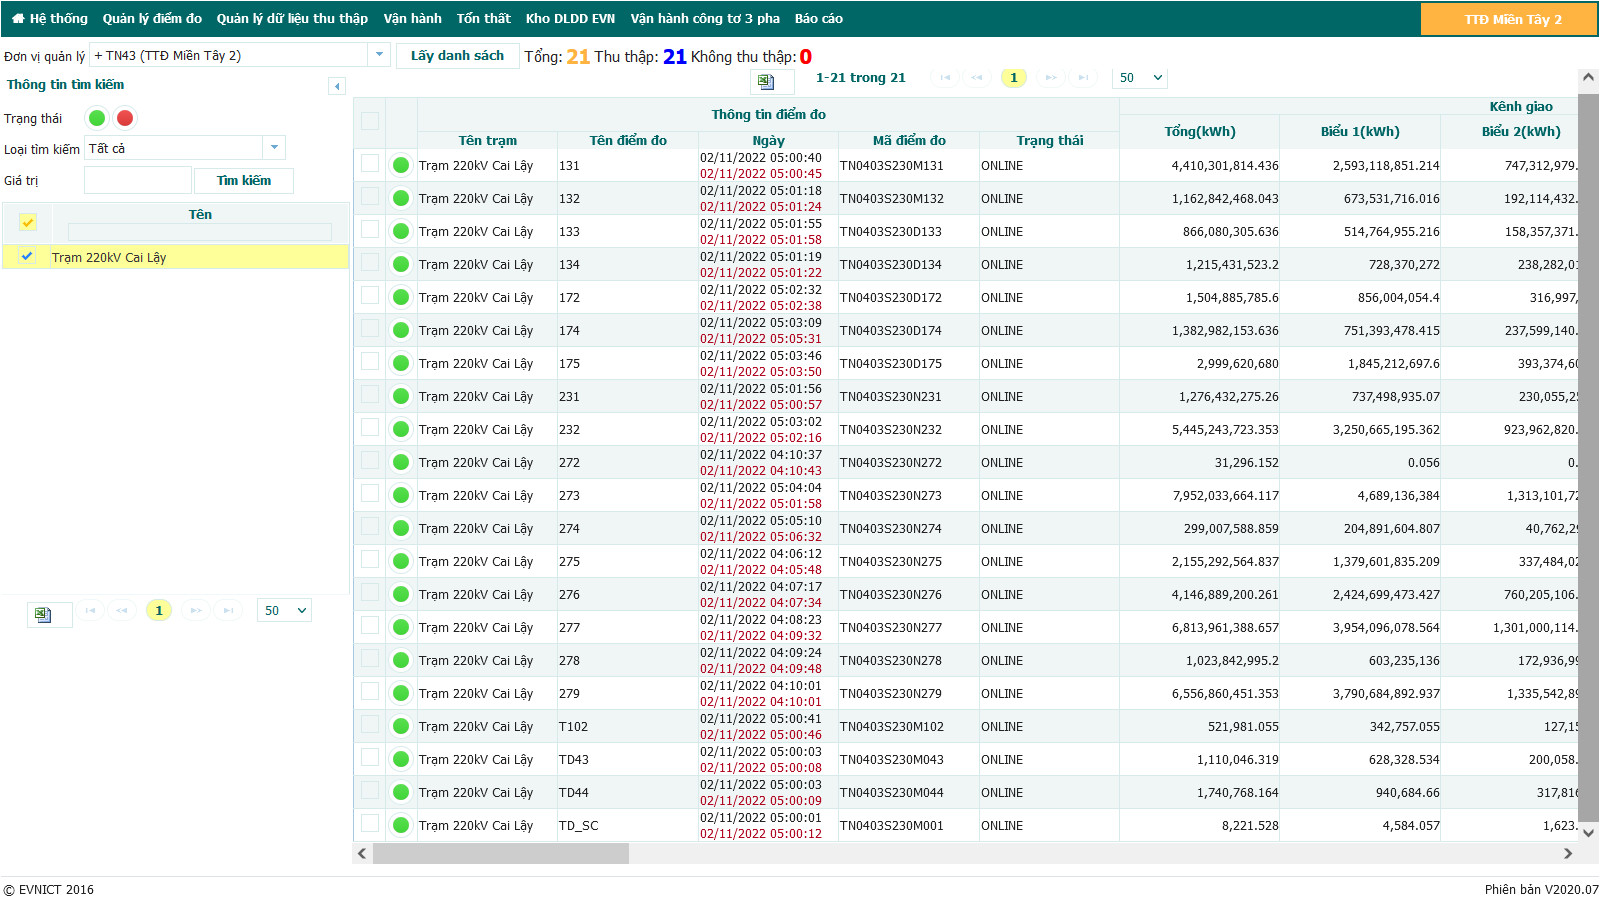Open the table page size dropdown showing 50
The width and height of the screenshot is (1600, 900).
click(1140, 77)
